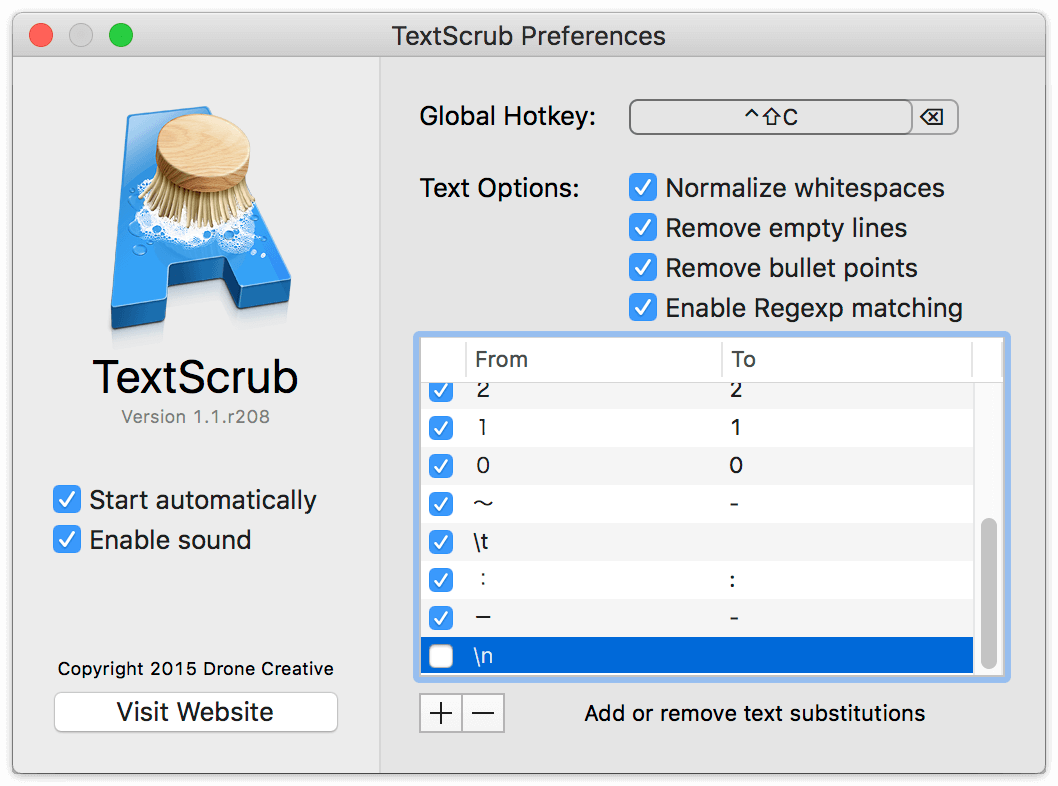This screenshot has width=1058, height=786.
Task: Uncheck the 1 substitution row checkbox
Action: click(441, 428)
